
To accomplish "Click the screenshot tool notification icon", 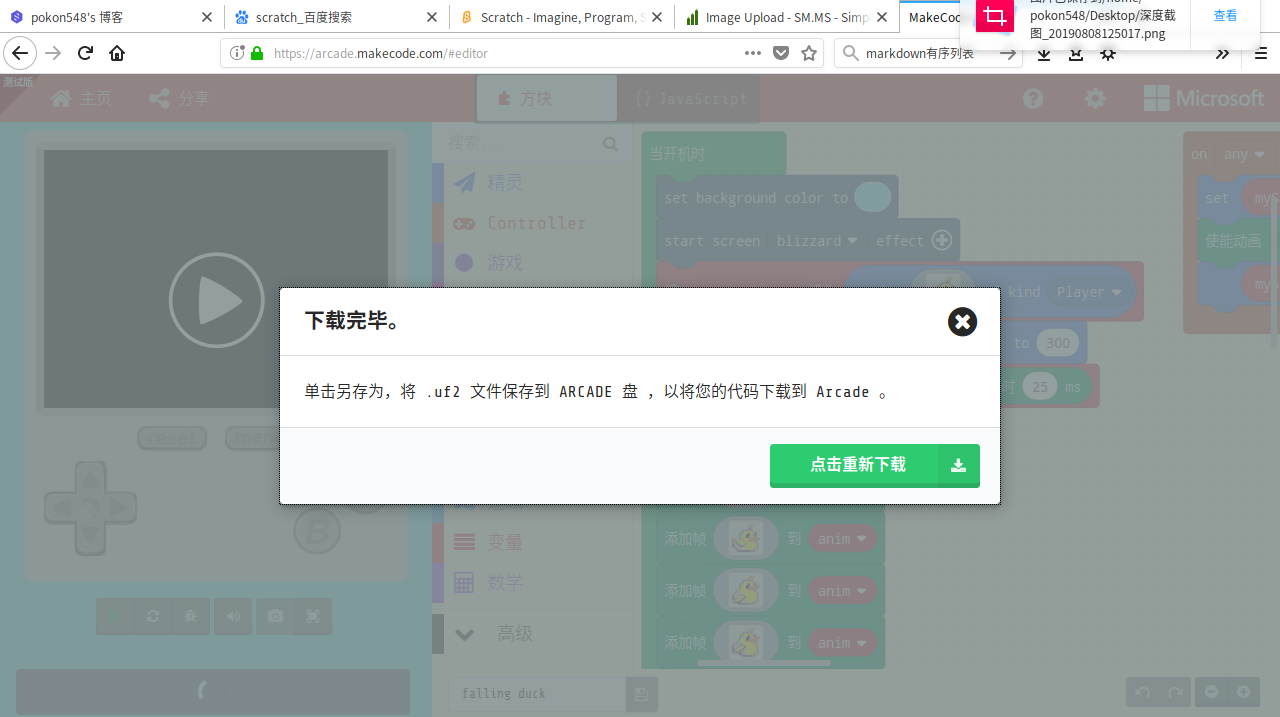I will [x=994, y=16].
